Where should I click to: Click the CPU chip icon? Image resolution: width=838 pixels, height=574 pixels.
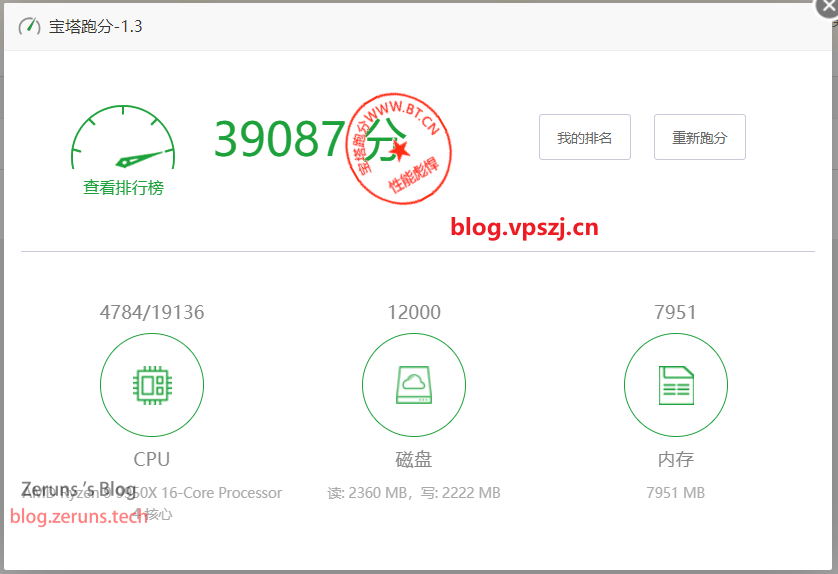(152, 385)
